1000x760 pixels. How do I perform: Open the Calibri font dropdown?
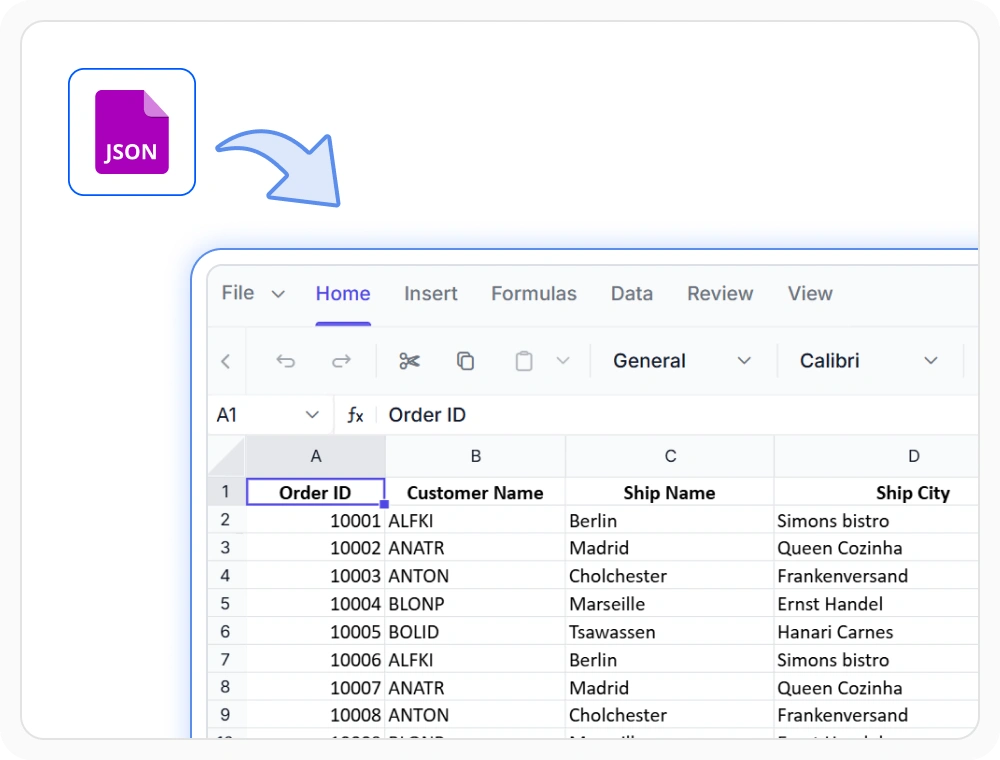point(869,361)
